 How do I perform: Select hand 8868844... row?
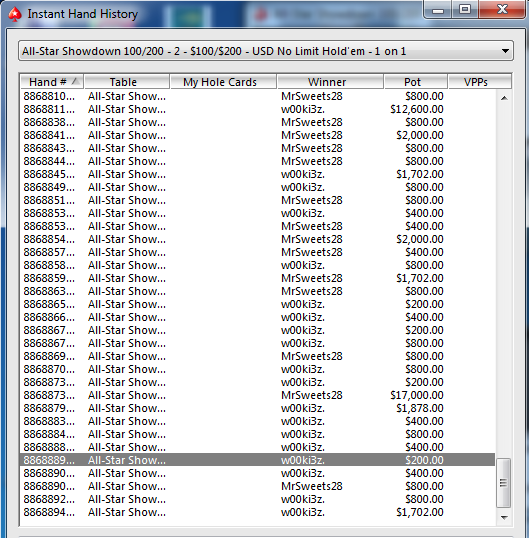257,161
